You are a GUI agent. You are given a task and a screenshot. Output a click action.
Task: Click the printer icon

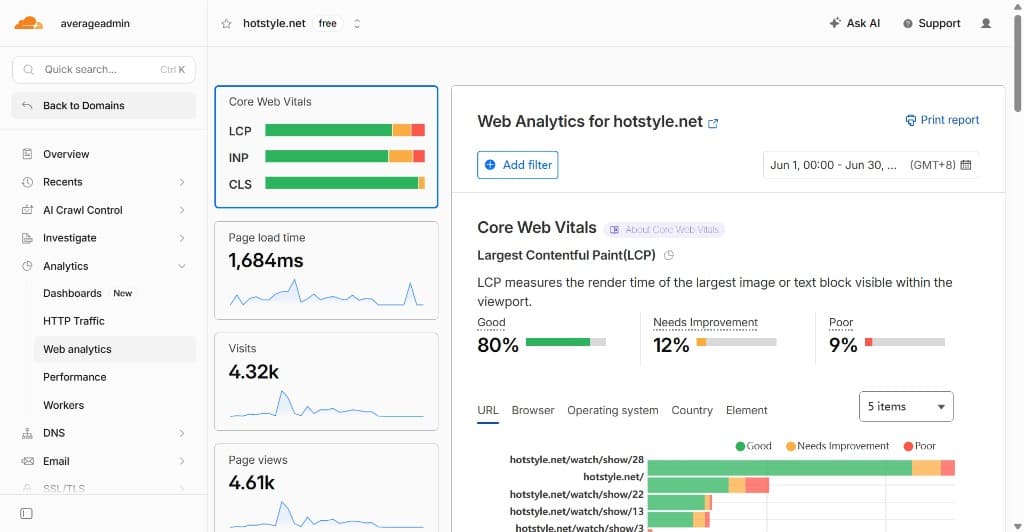910,120
